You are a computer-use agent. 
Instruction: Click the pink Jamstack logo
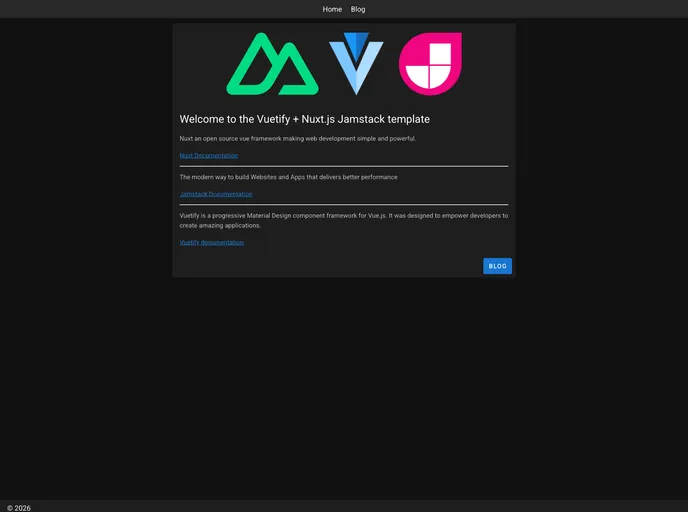(430, 64)
